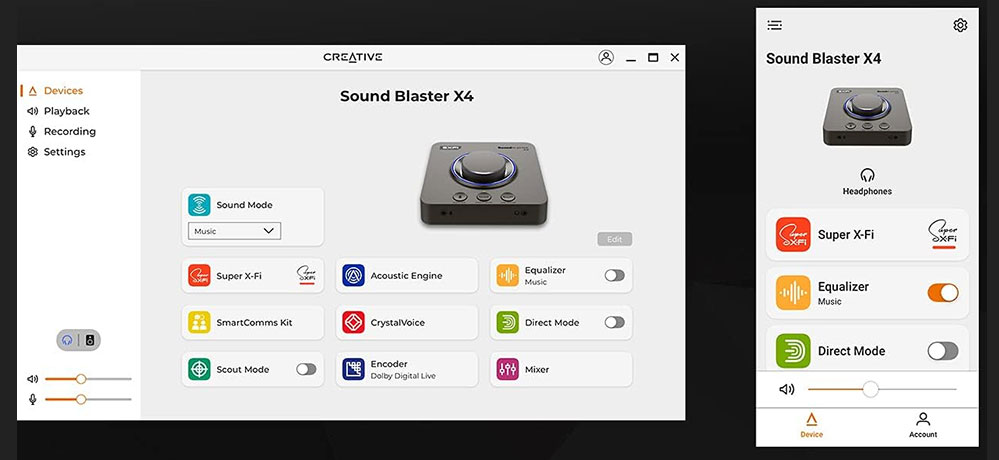This screenshot has height=460, width=999.
Task: Open the Acoustic Engine icon in desktop app
Action: point(353,275)
